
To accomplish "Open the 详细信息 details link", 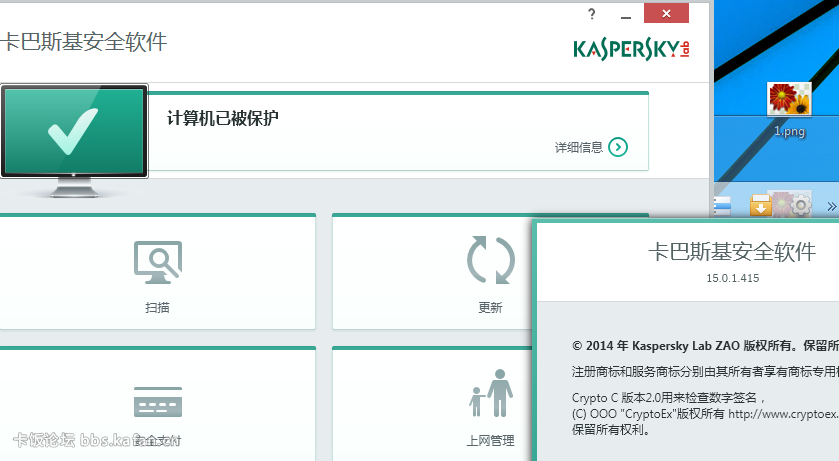I will (578, 148).
